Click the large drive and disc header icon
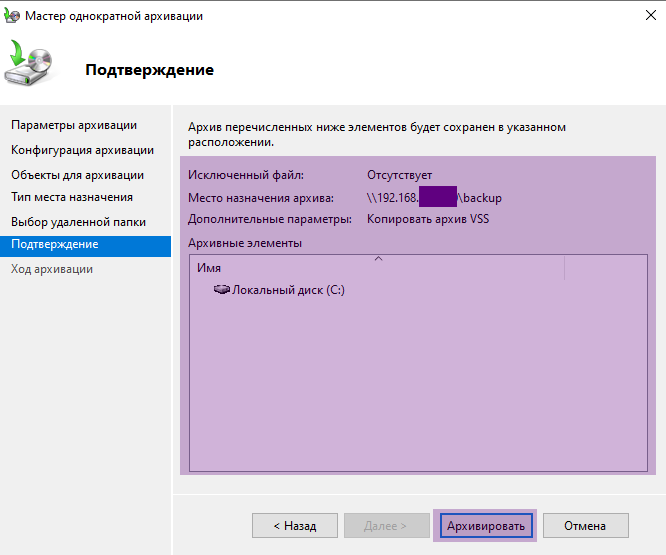This screenshot has width=666, height=555. click(x=28, y=63)
